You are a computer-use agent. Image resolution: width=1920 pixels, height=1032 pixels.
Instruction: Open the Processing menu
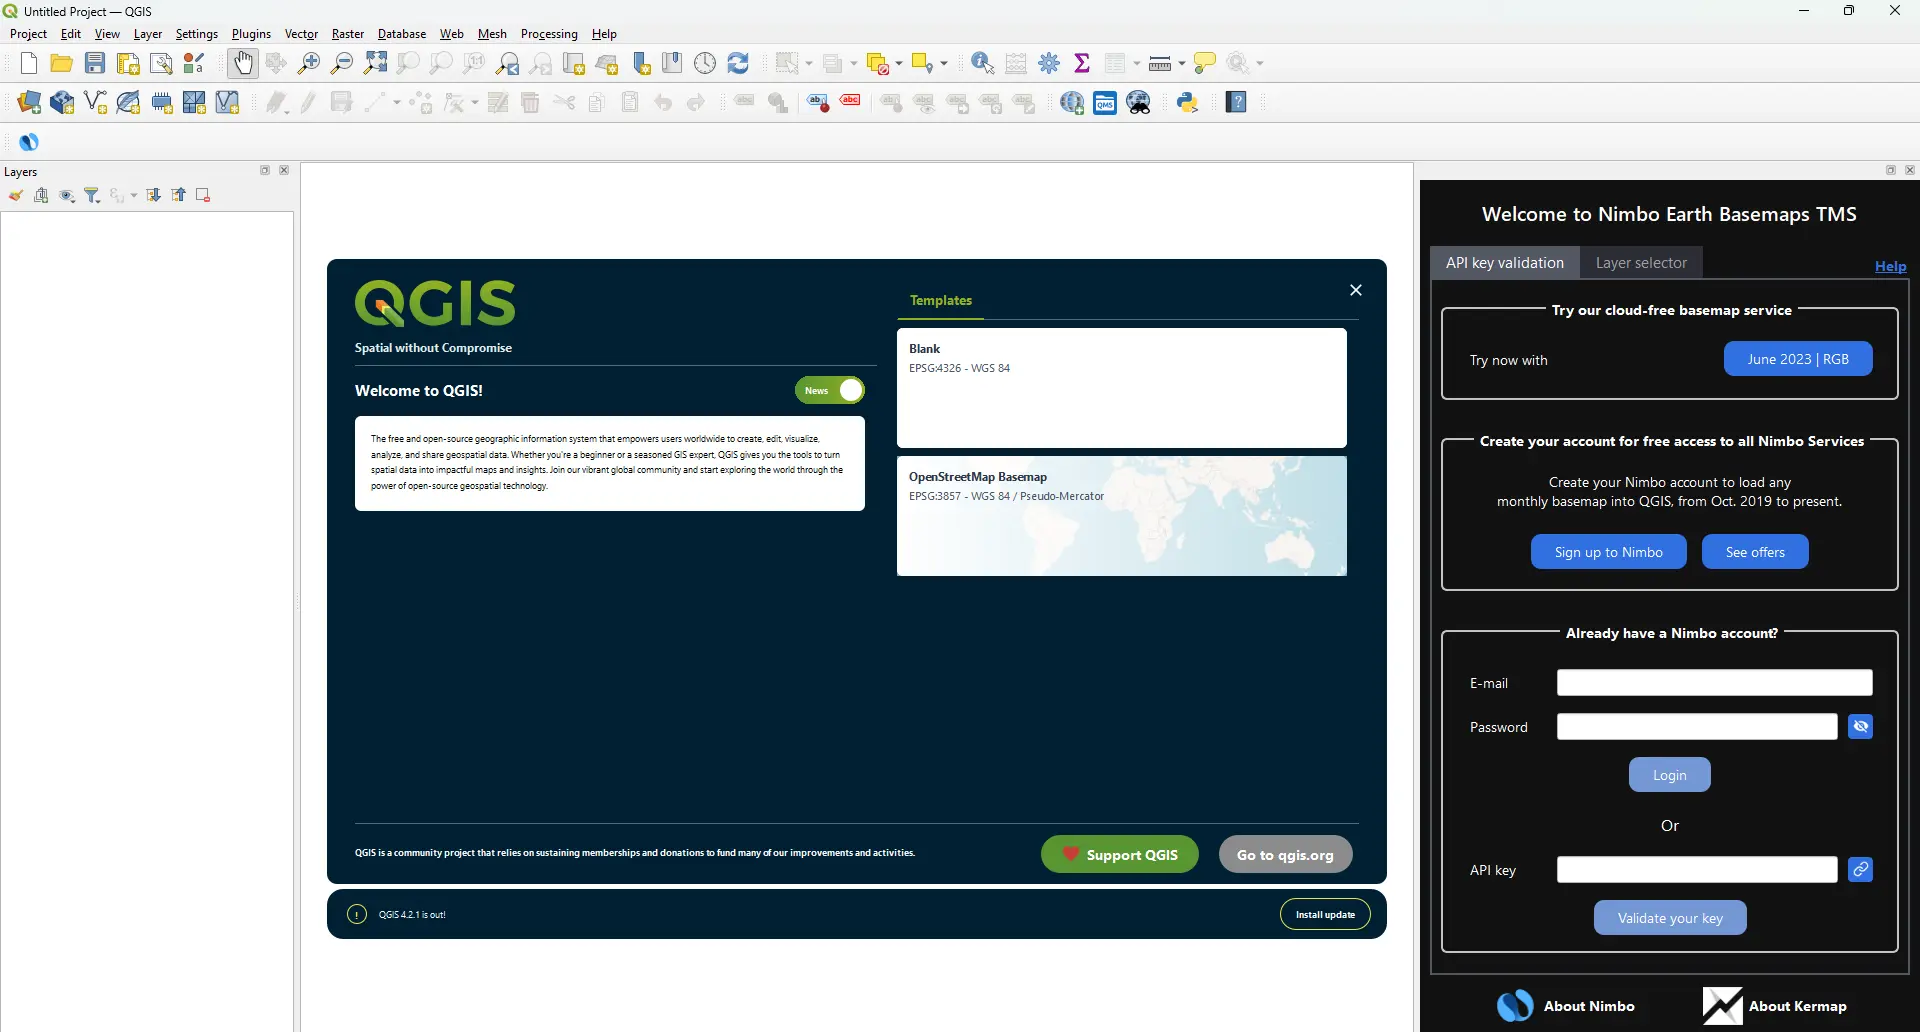point(549,34)
